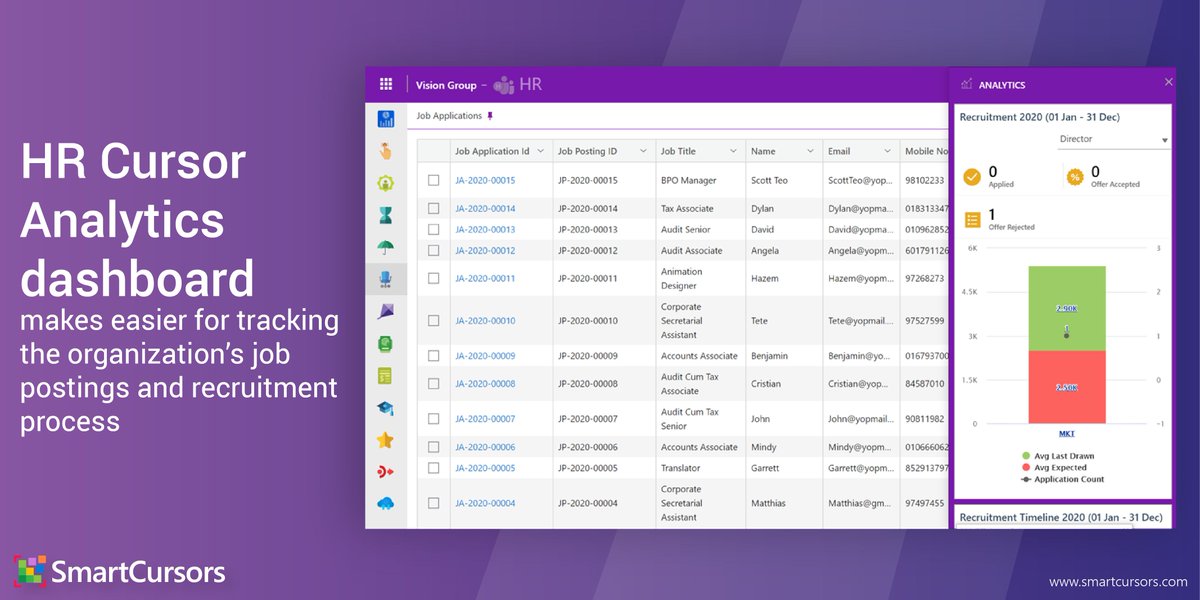Open the app launcher grid icon
The height and width of the screenshot is (600, 1200).
pyautogui.click(x=386, y=85)
